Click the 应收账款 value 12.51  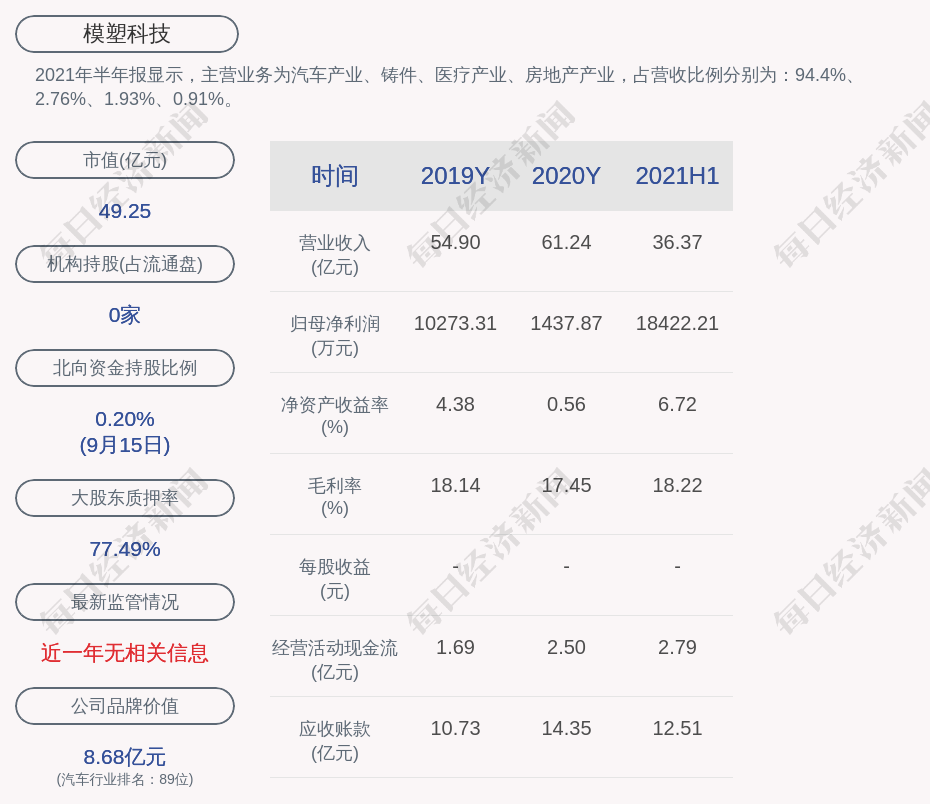tap(677, 728)
